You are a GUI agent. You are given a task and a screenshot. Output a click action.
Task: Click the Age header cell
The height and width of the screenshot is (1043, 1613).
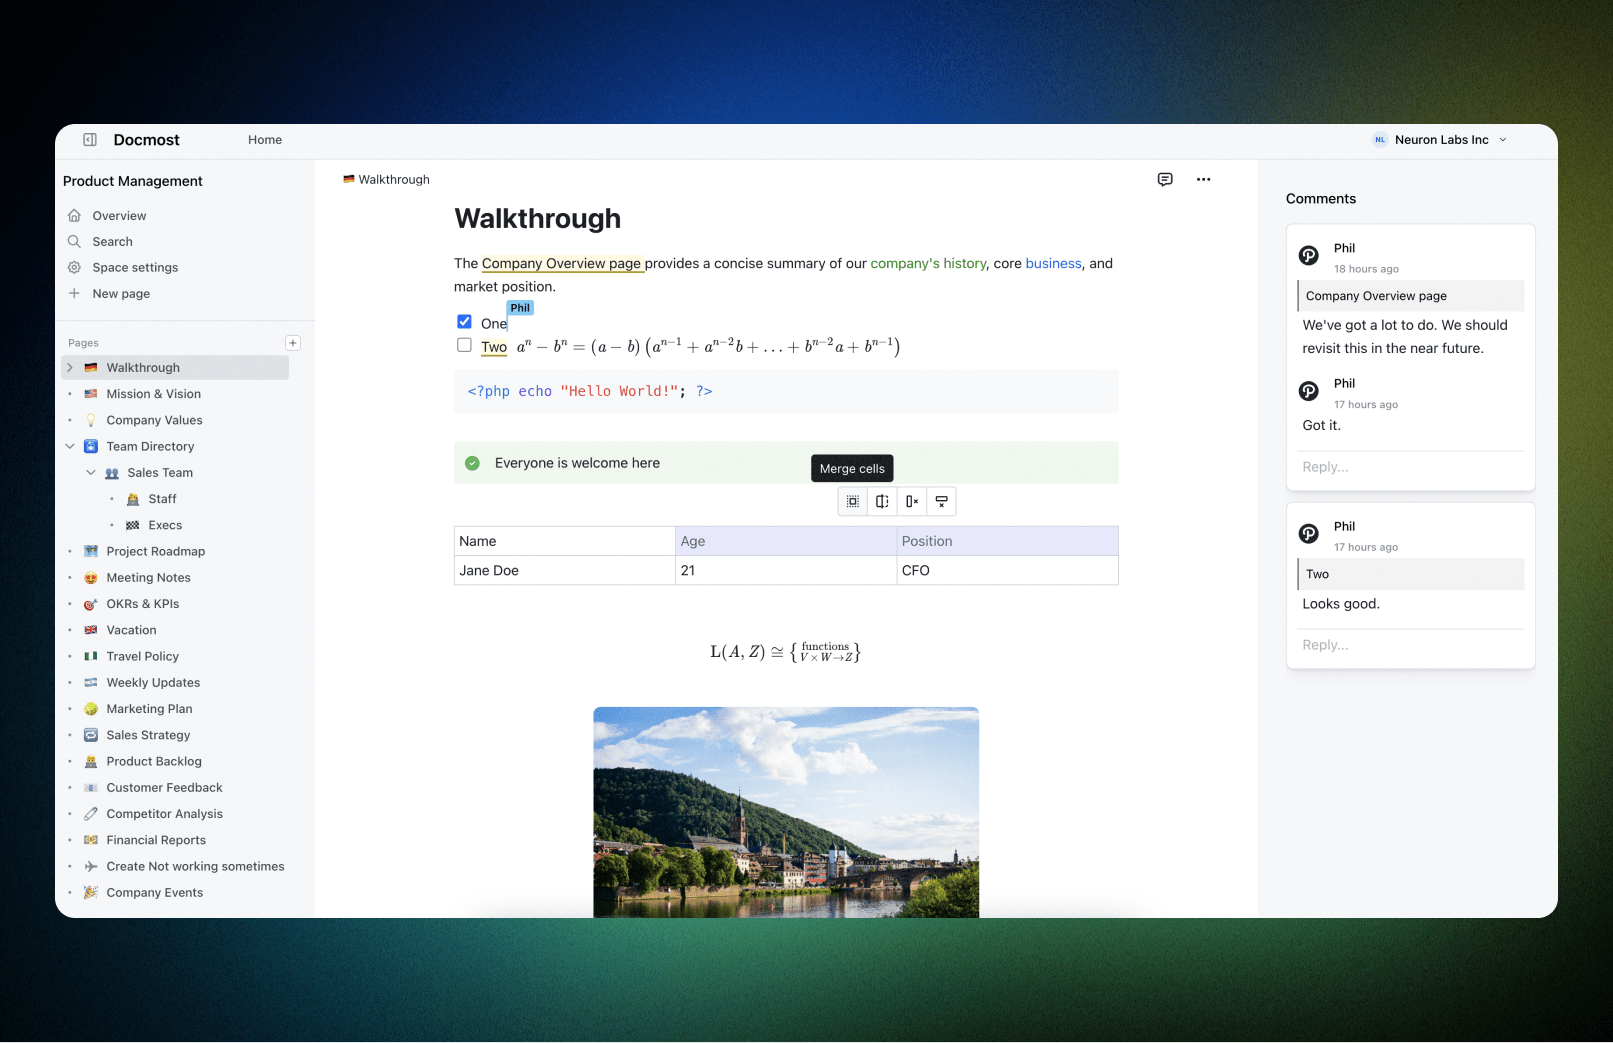coord(786,541)
